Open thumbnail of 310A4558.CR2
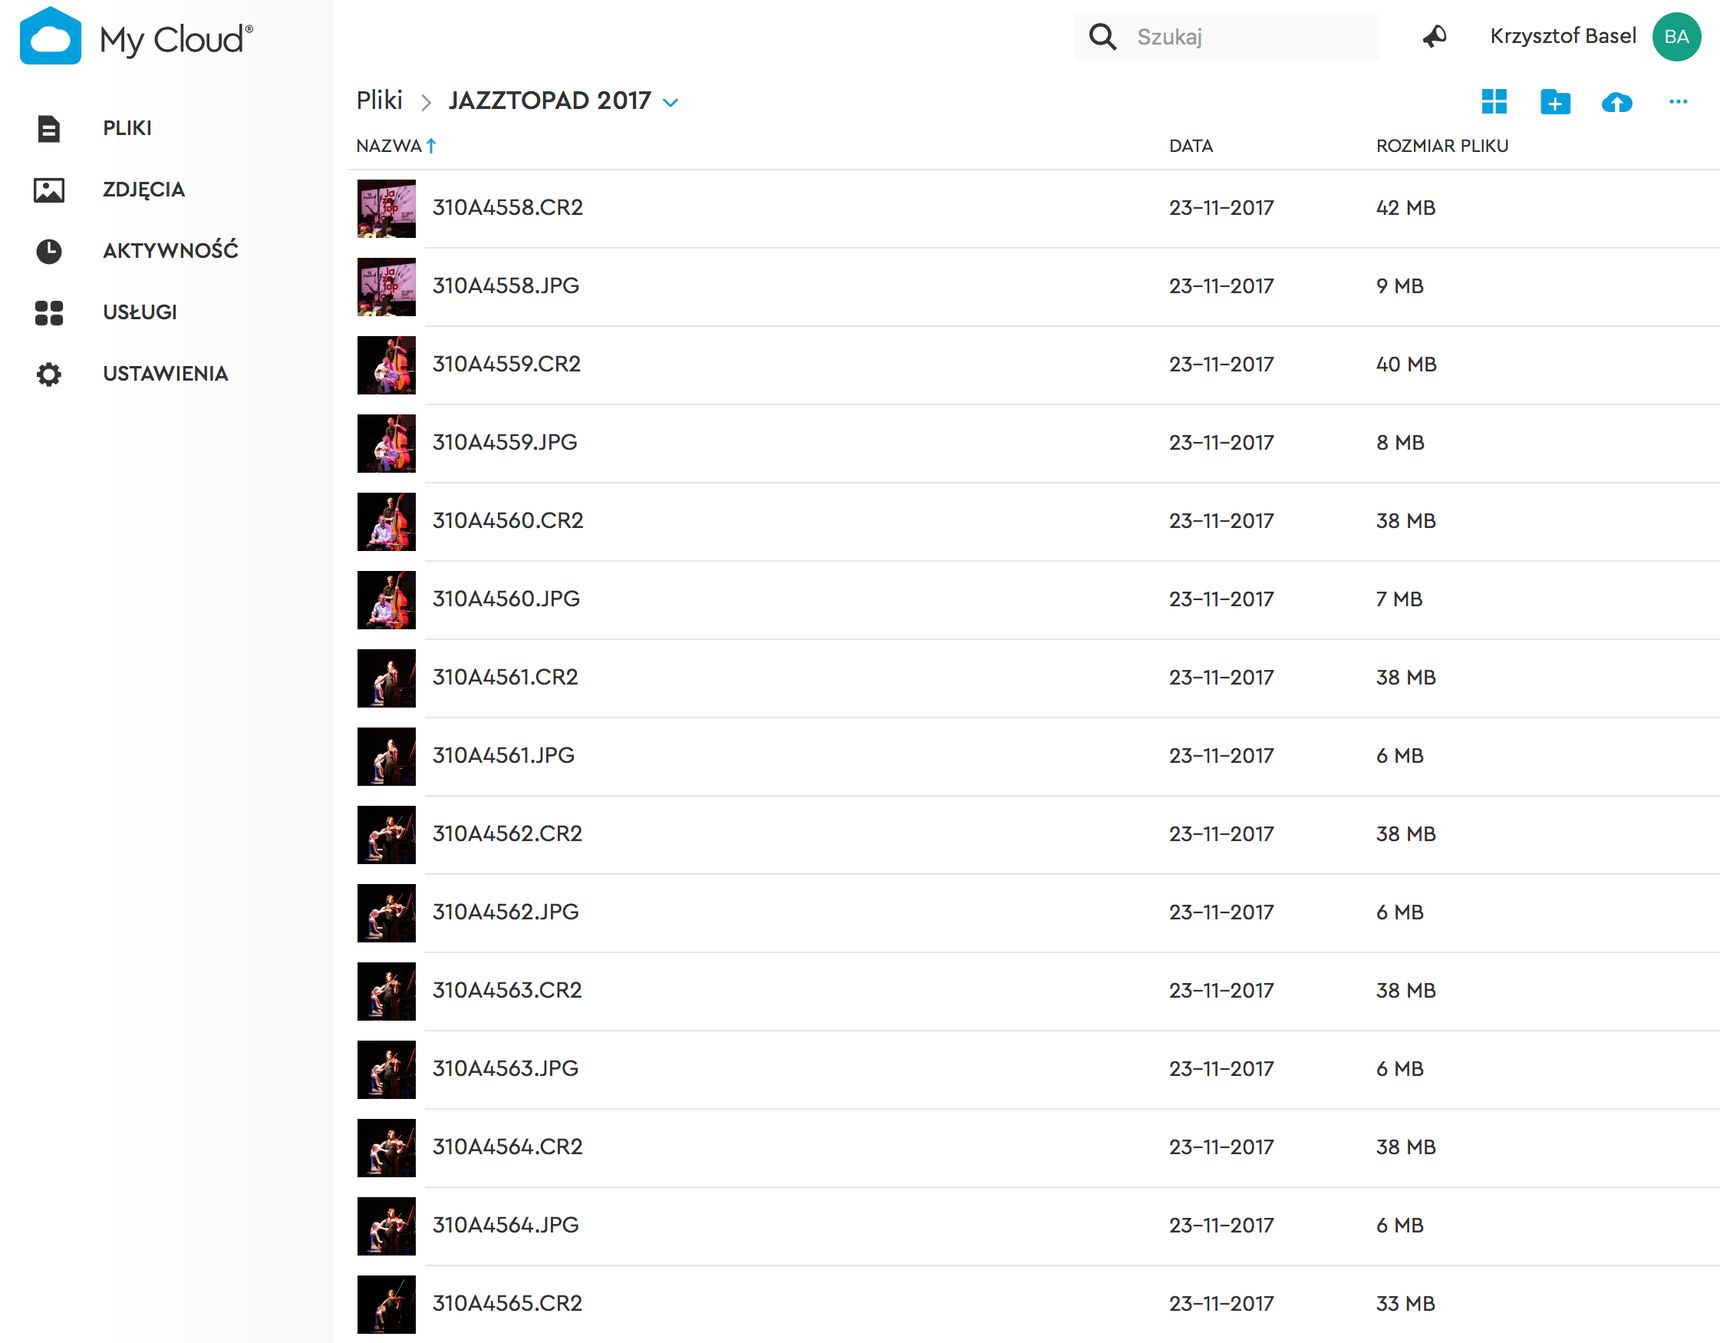Screen dimensions: 1720x1343 [386, 208]
